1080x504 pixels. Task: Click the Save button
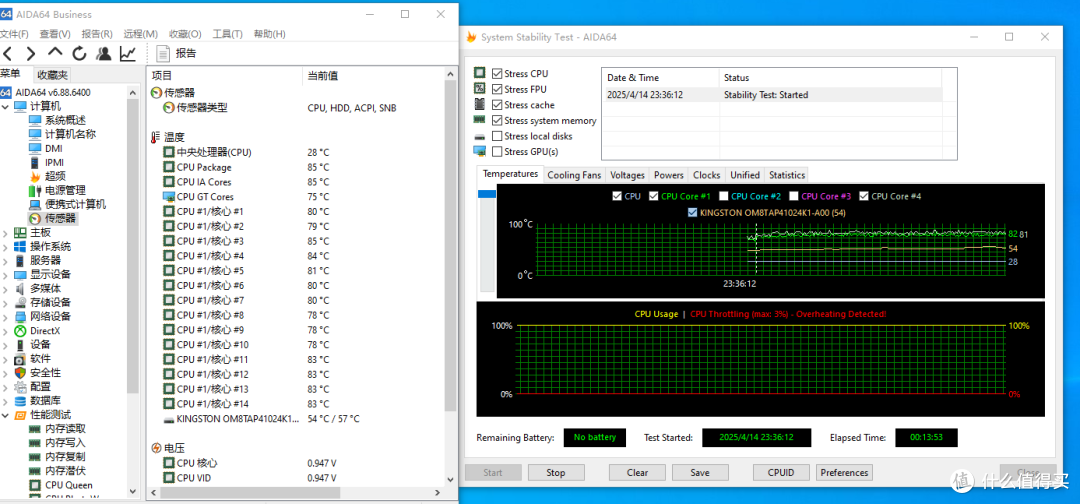[x=700, y=473]
